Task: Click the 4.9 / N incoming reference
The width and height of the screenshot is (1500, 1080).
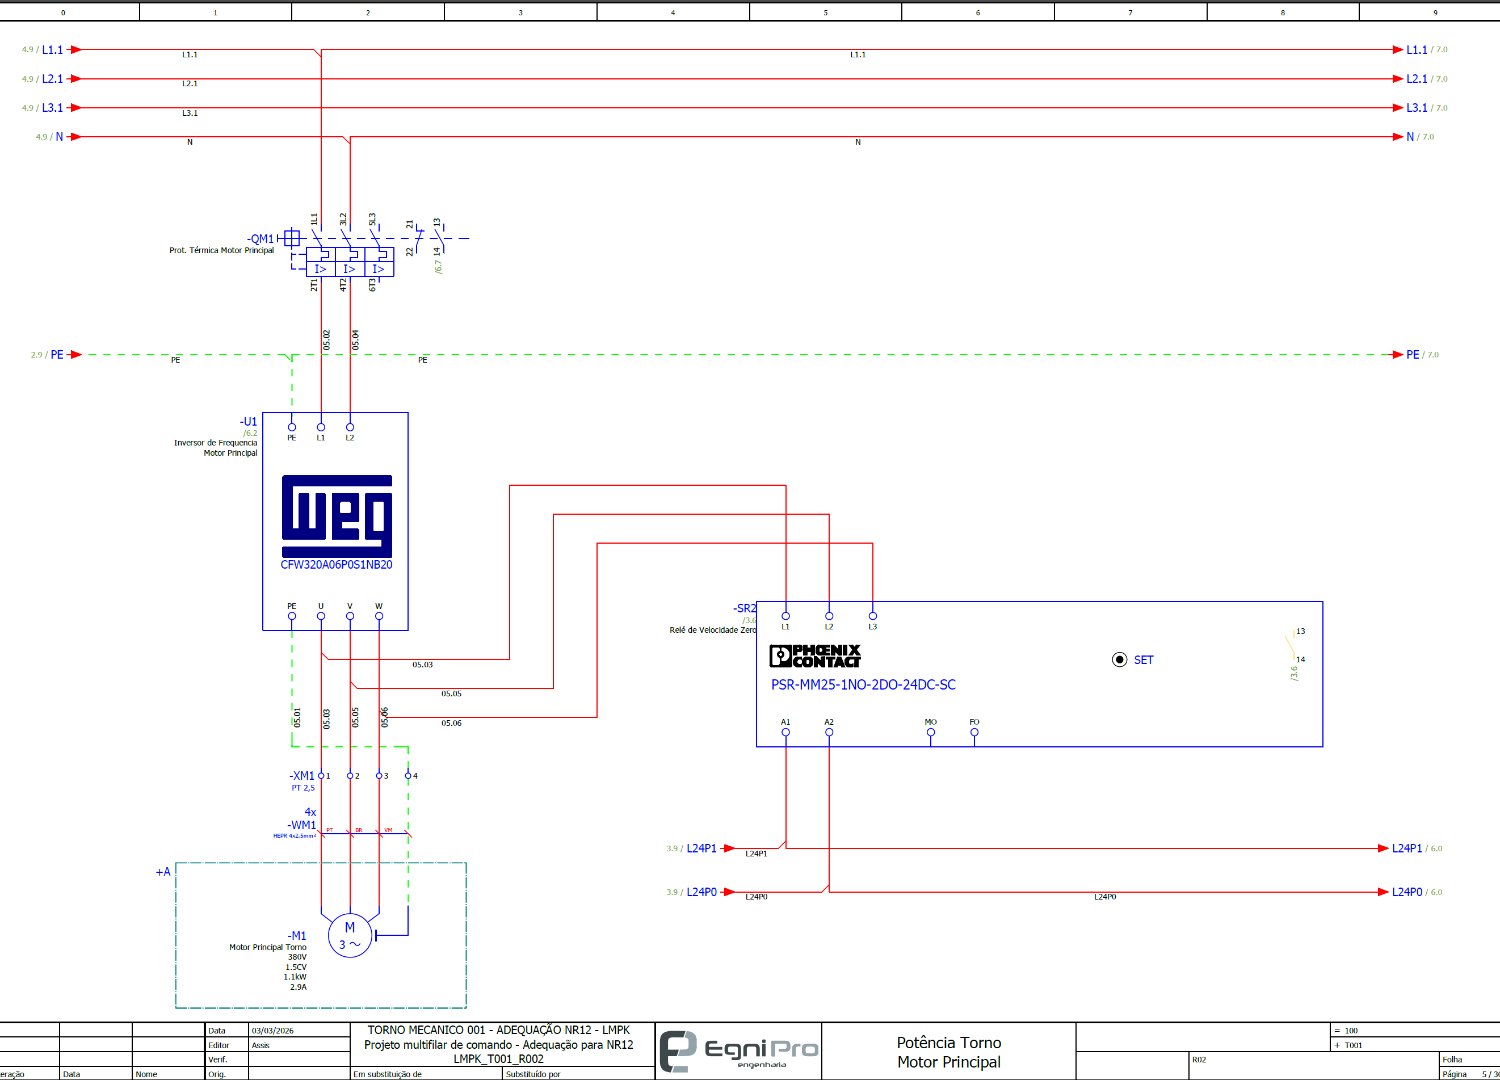Action: tap(49, 137)
